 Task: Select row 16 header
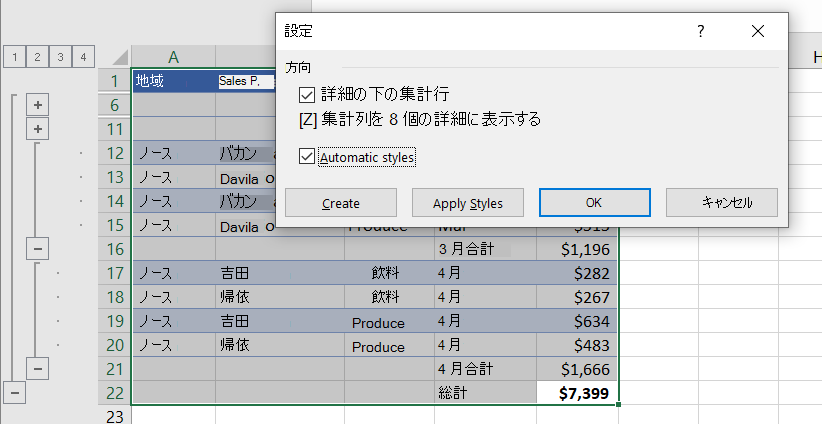click(115, 249)
